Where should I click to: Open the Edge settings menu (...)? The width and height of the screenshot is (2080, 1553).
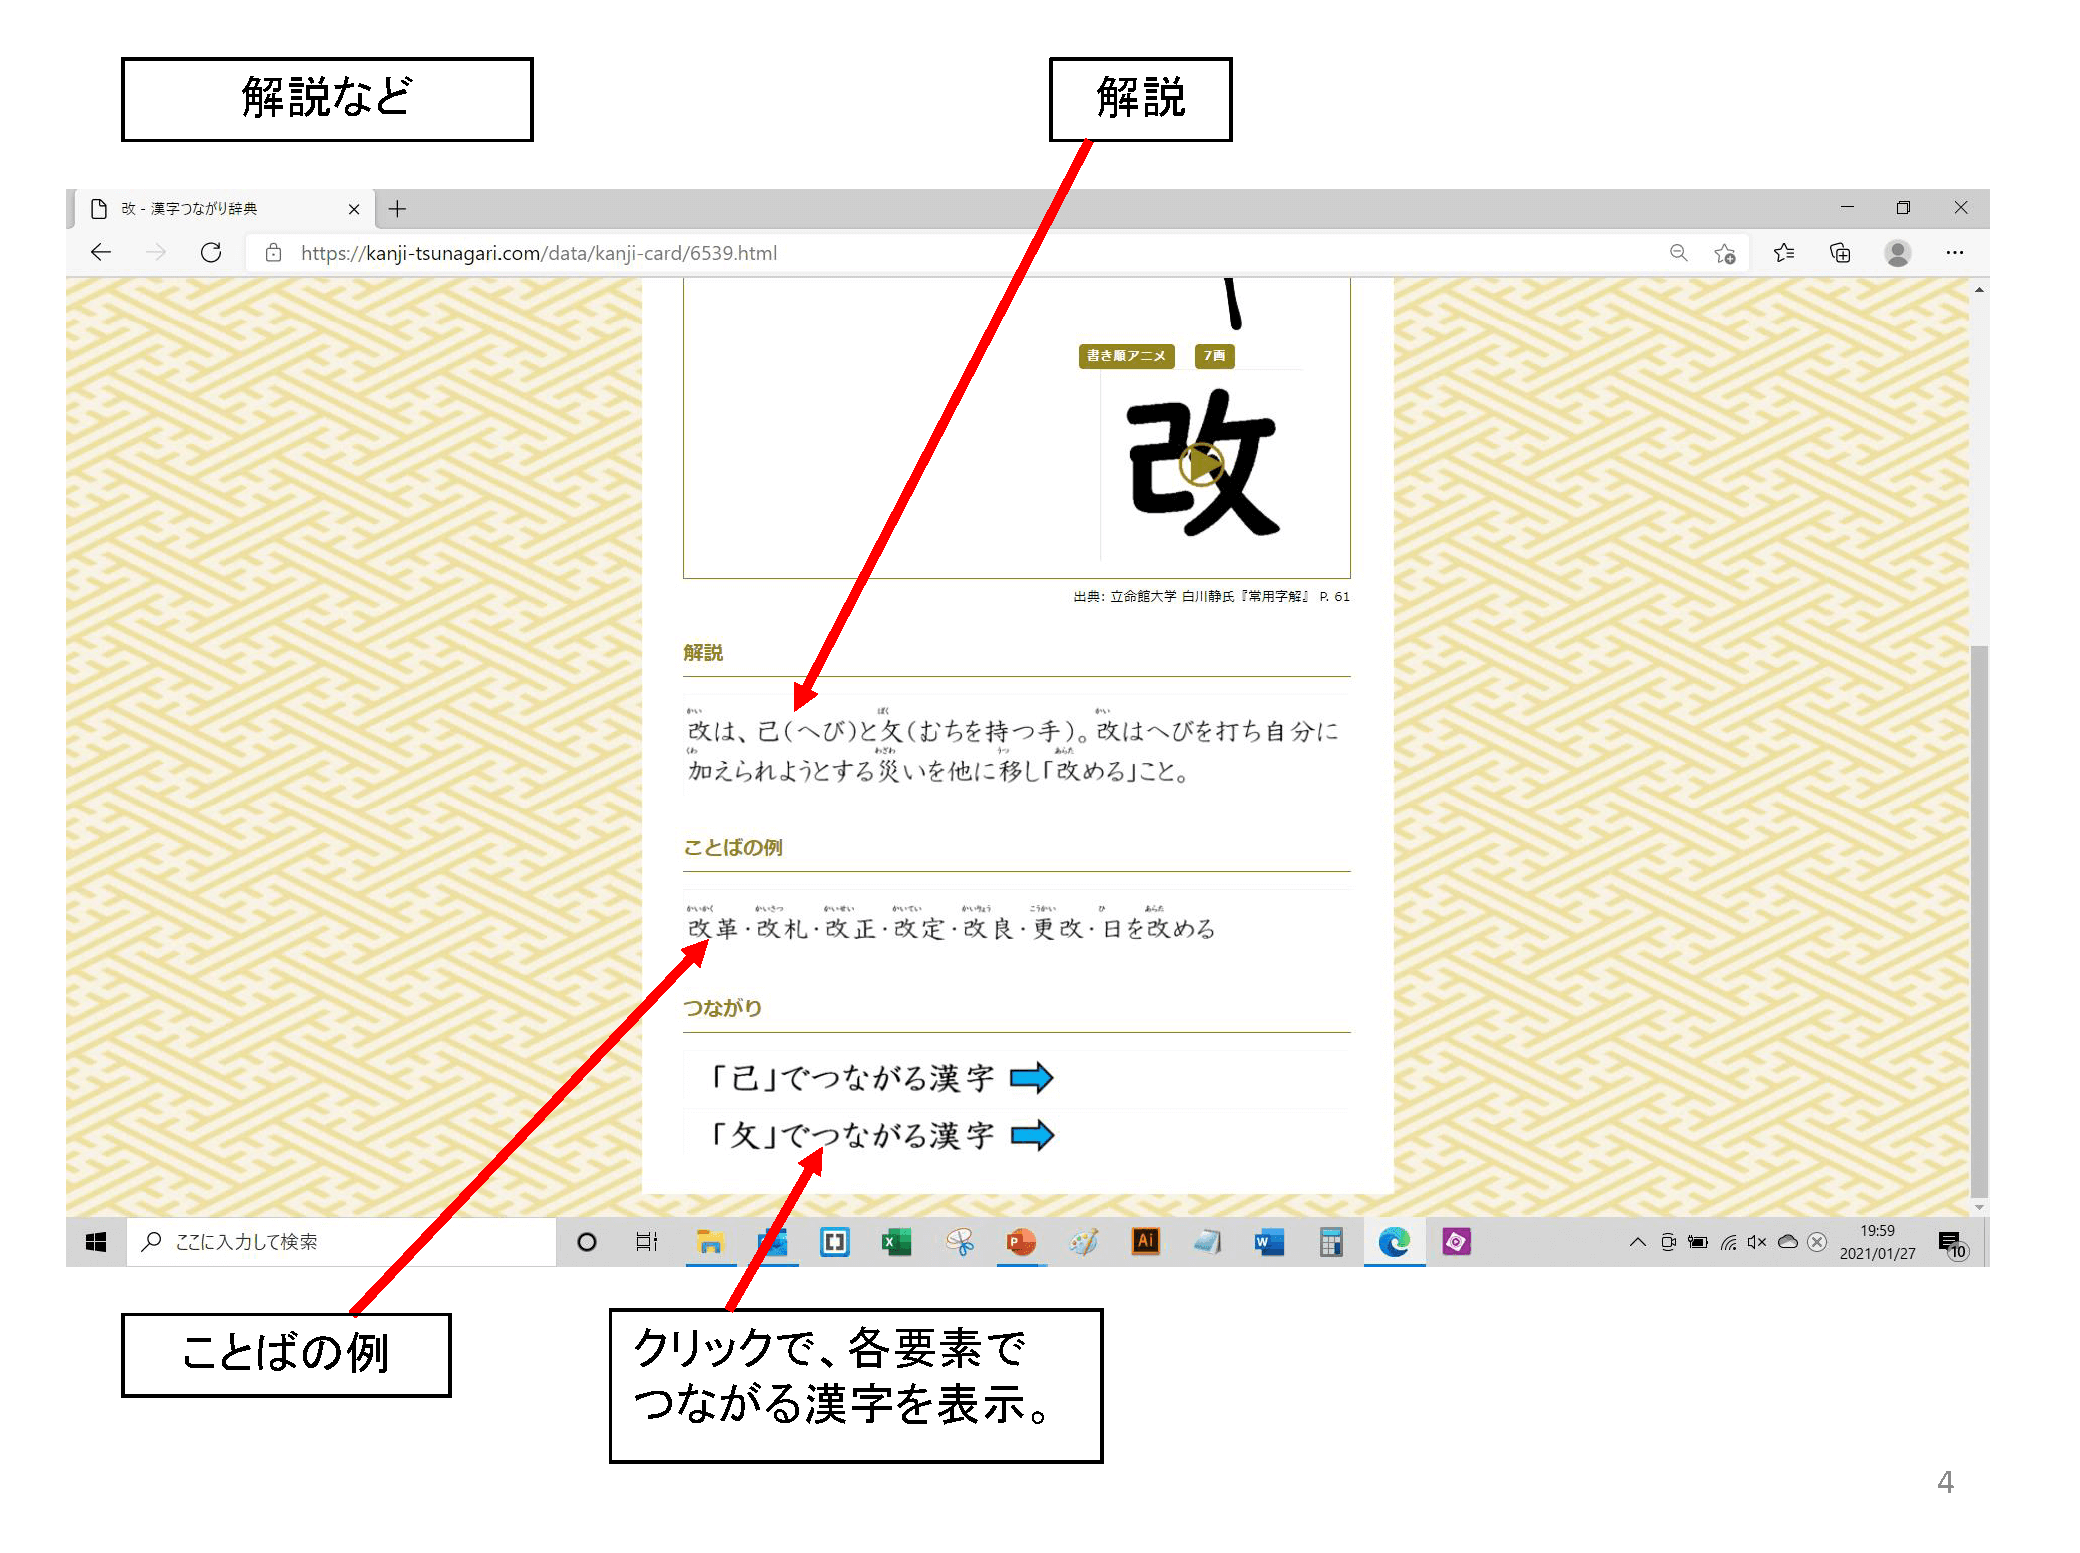click(x=1955, y=253)
